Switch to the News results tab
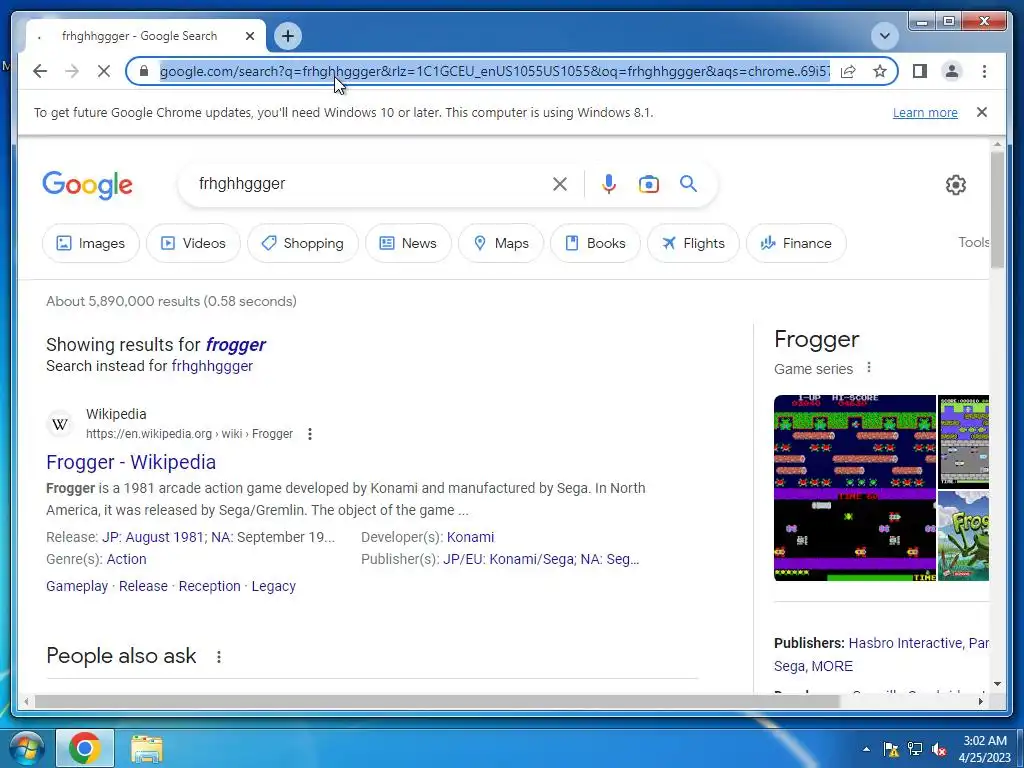 tap(408, 243)
